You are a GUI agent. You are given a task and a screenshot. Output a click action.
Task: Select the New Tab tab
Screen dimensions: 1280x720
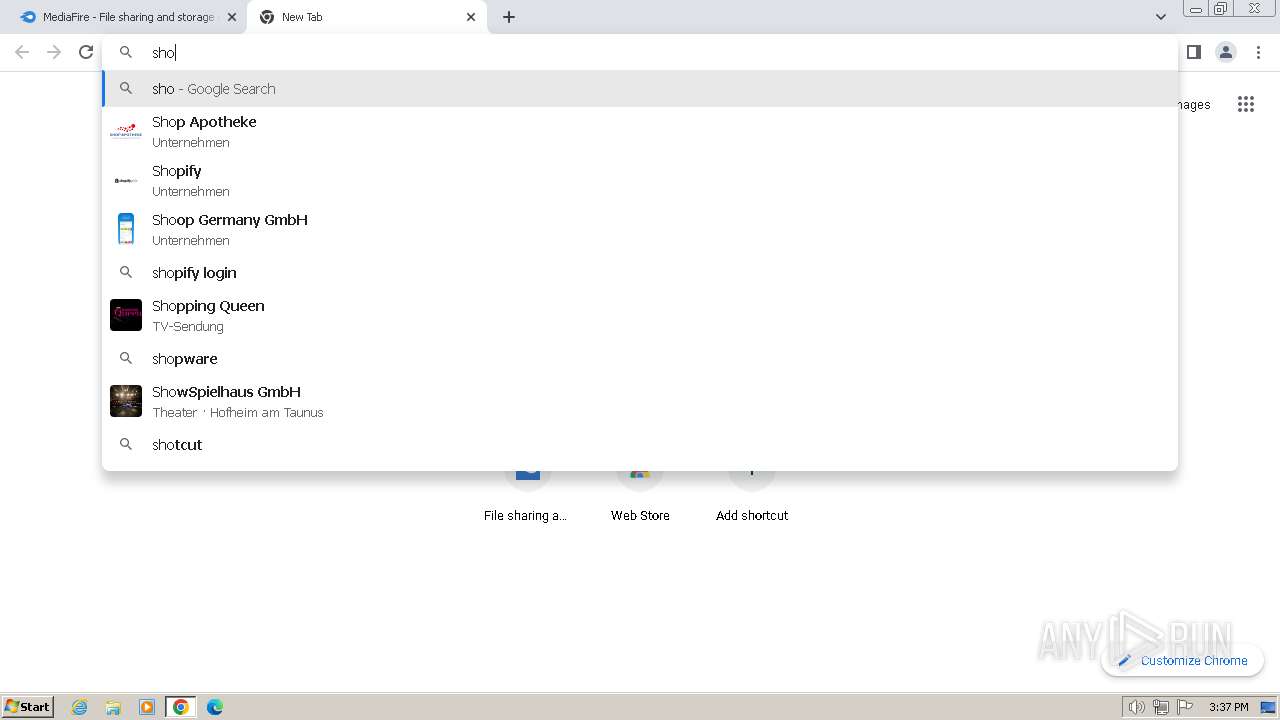point(367,17)
